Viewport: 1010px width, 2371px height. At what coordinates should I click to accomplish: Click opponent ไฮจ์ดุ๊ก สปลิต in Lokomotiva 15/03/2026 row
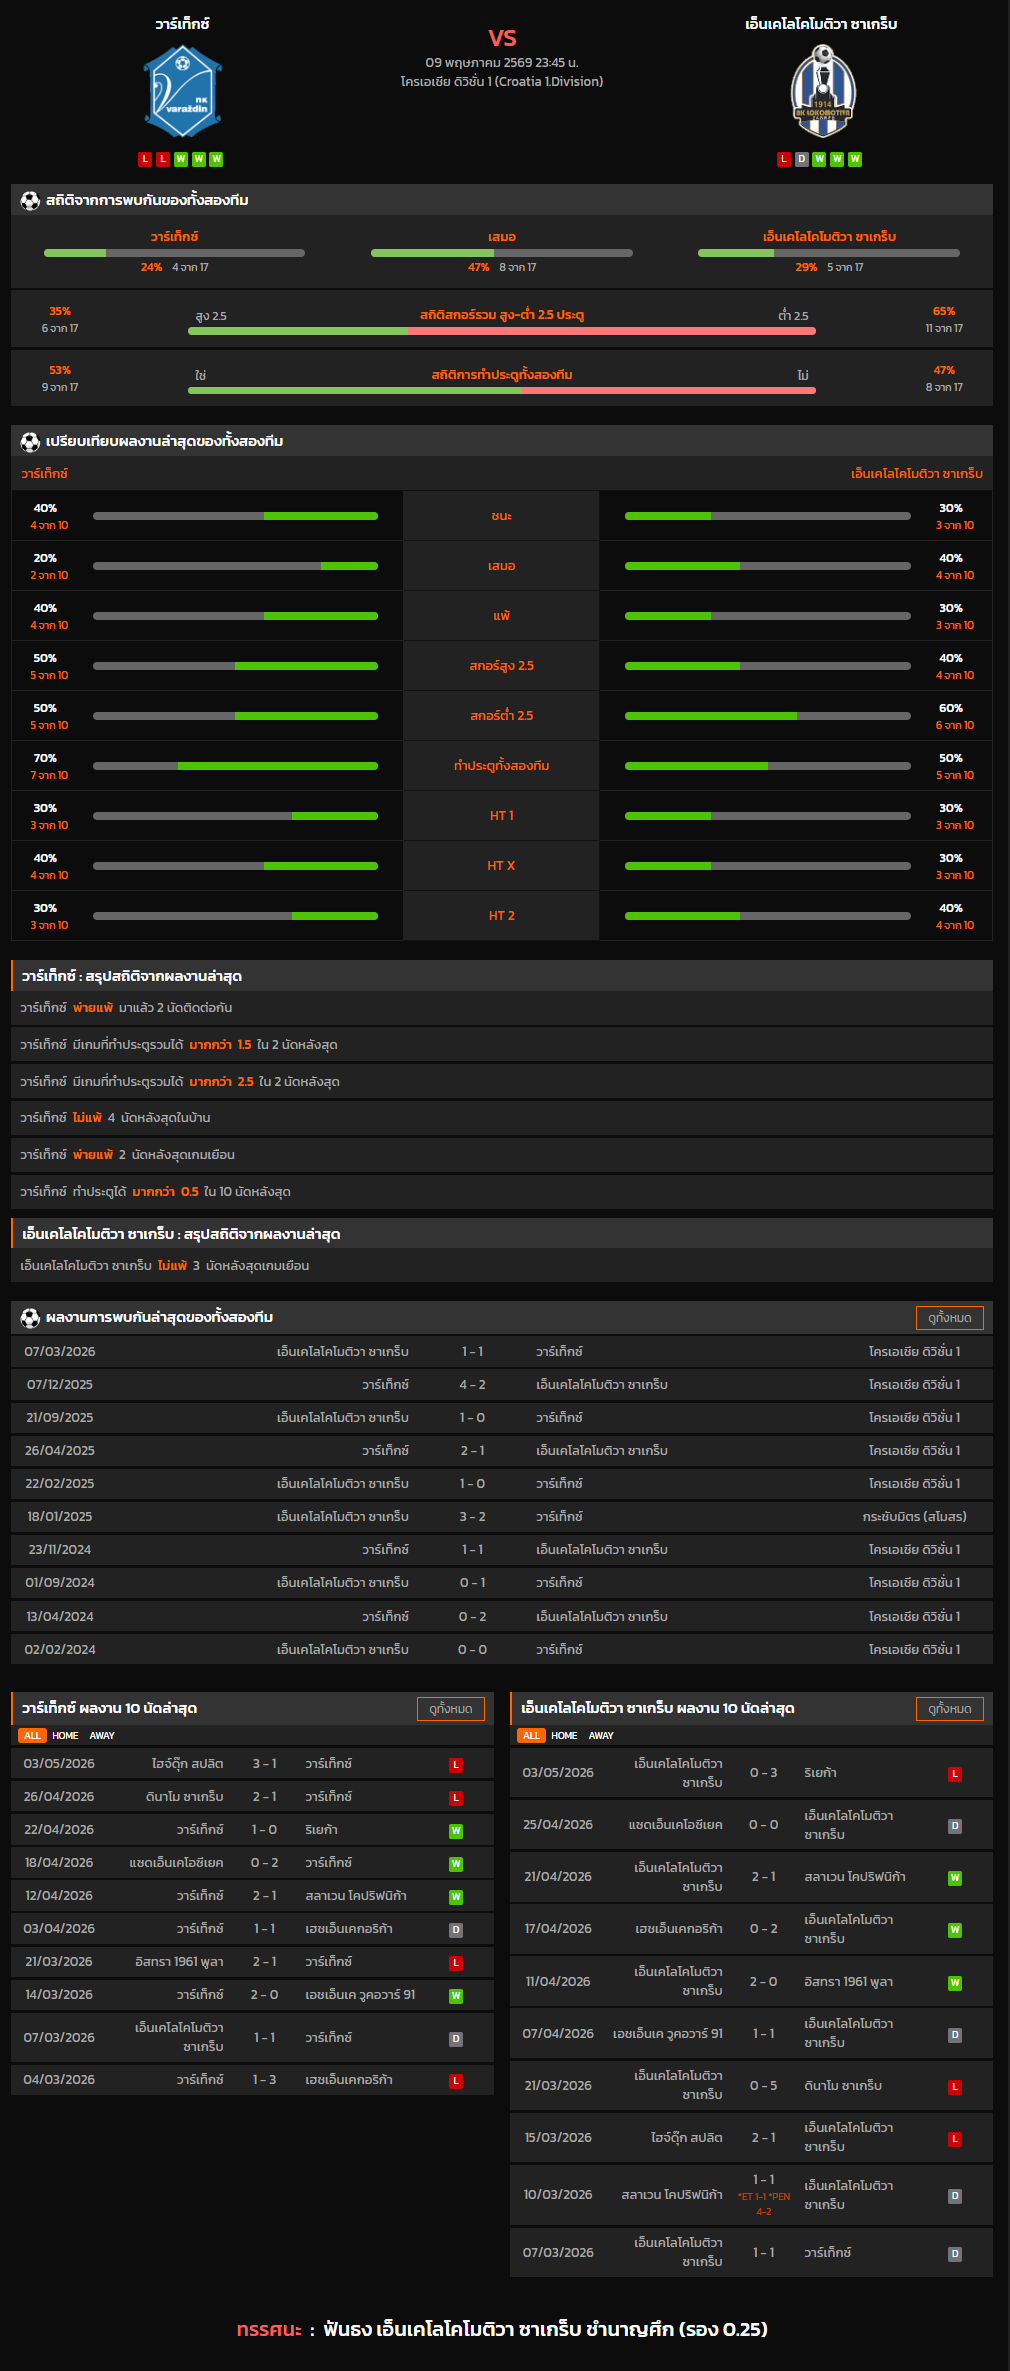pyautogui.click(x=686, y=2138)
